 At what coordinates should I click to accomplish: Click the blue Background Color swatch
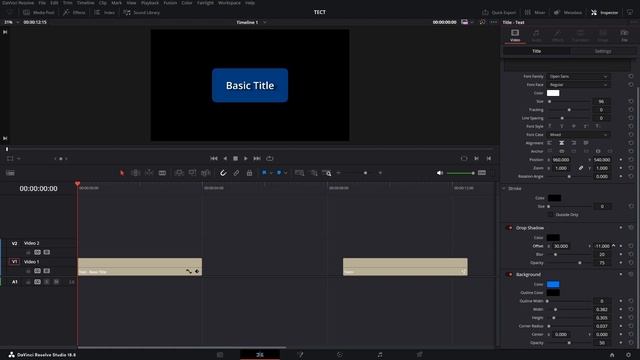point(553,284)
